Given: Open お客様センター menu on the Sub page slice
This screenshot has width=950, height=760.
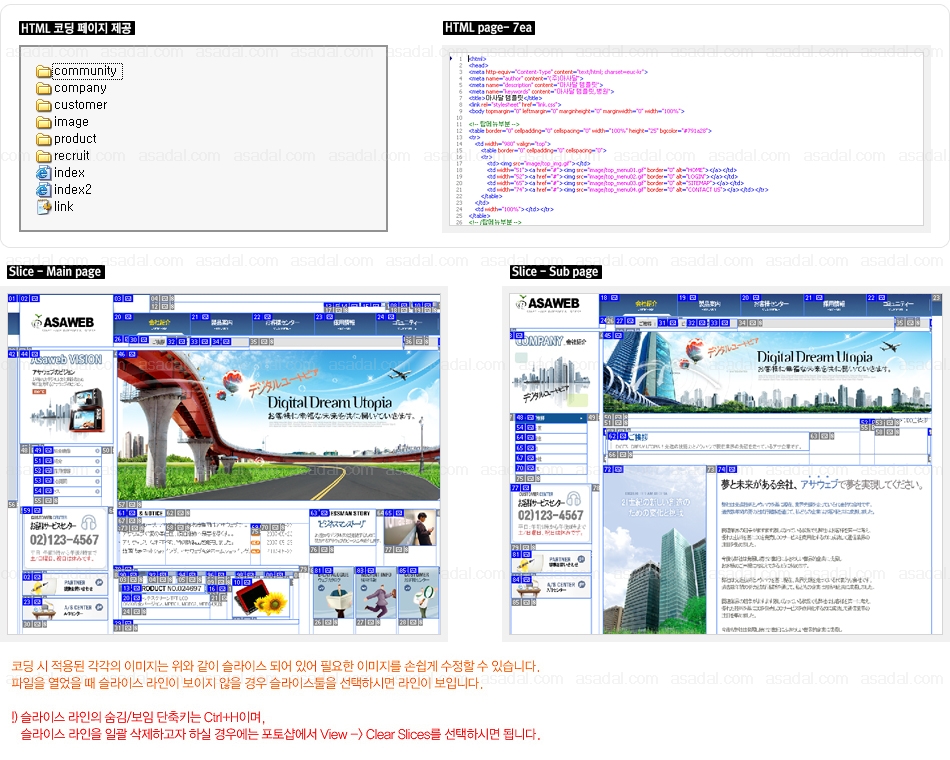Looking at the screenshot, I should tap(771, 304).
